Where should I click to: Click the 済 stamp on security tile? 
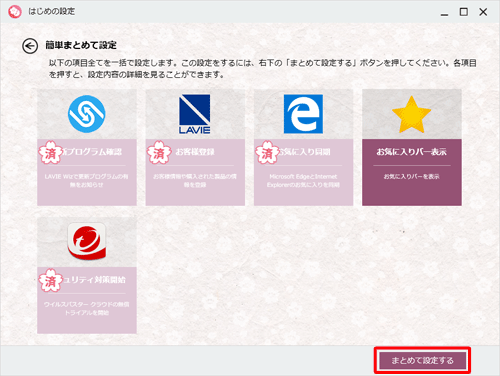50,281
